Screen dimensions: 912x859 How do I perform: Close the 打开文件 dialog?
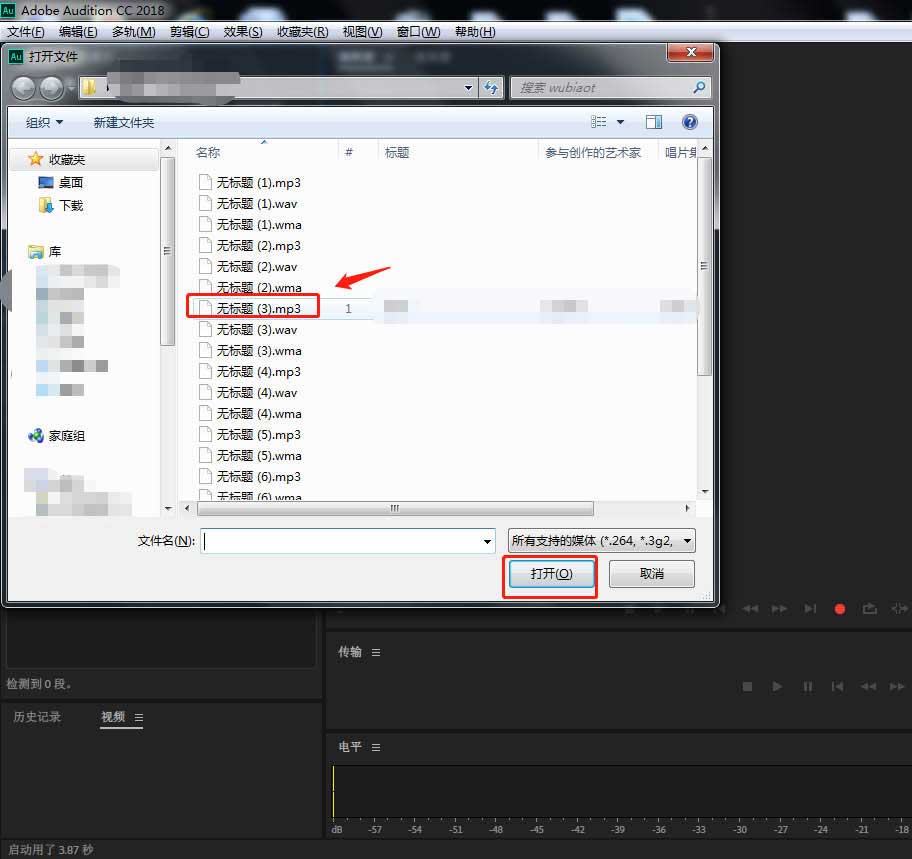(691, 52)
